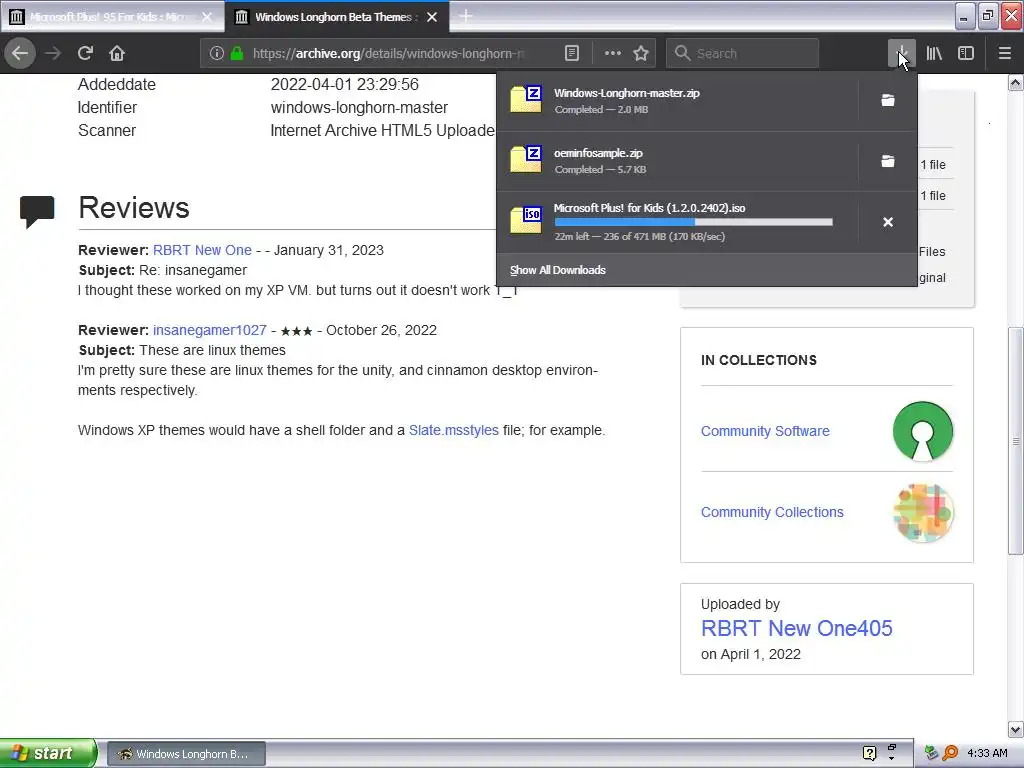
Task: Reload the current page
Action: (x=86, y=53)
